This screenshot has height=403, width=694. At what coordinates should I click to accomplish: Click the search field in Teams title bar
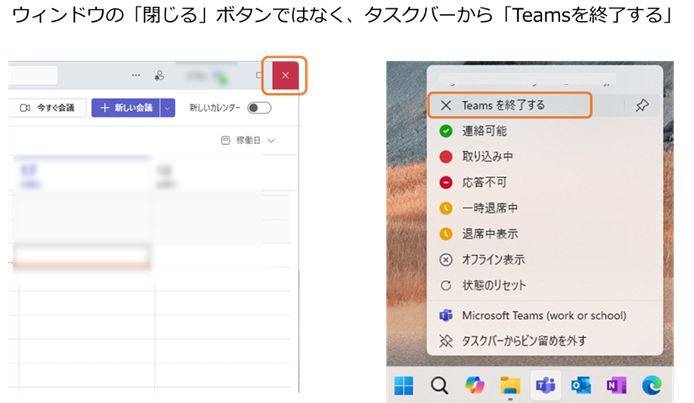pos(33,75)
